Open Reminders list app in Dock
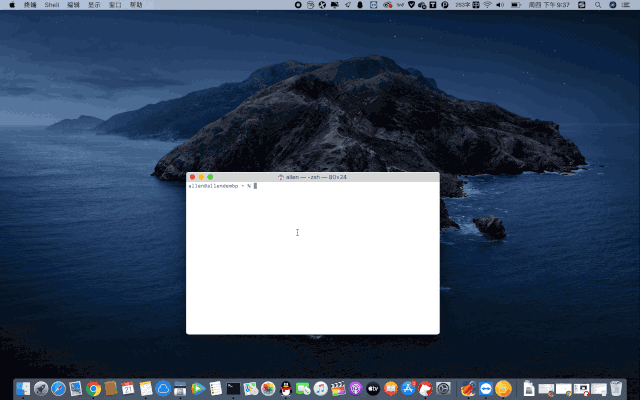The height and width of the screenshot is (400, 640). [216, 388]
